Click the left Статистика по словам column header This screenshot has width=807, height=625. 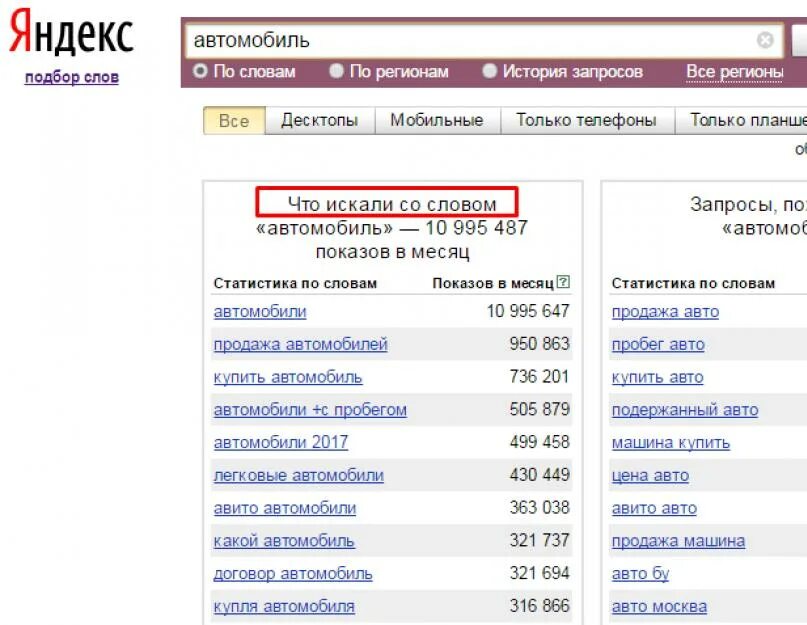(x=295, y=283)
